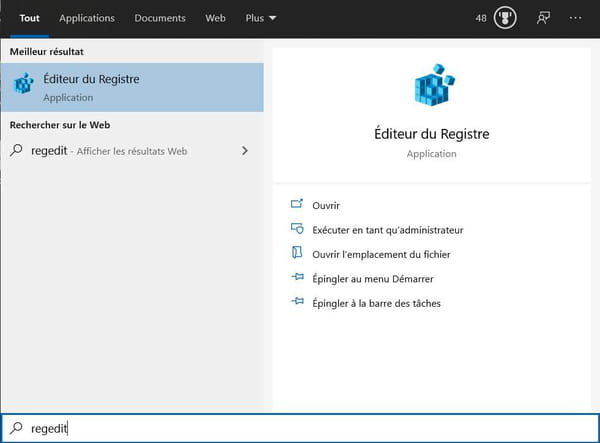Open the Applications search tab
600x443 pixels.
click(x=87, y=18)
